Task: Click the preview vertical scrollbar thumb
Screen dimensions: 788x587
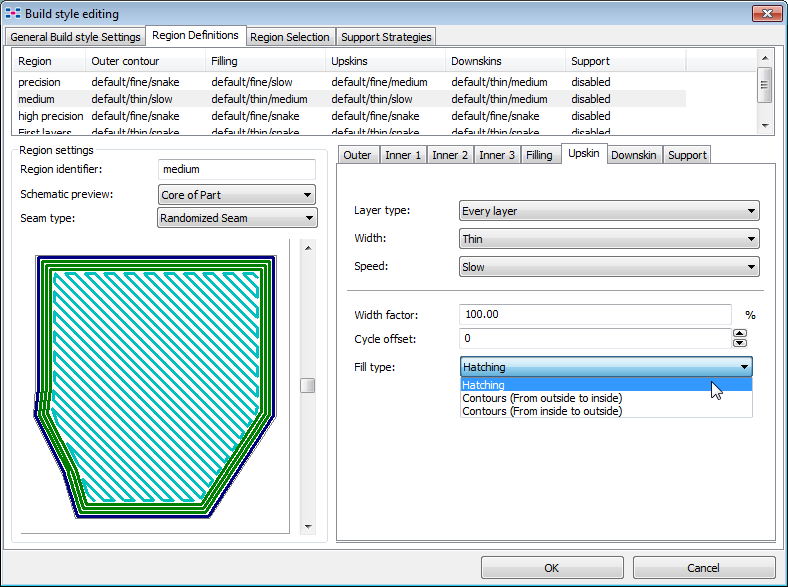Action: coord(307,386)
